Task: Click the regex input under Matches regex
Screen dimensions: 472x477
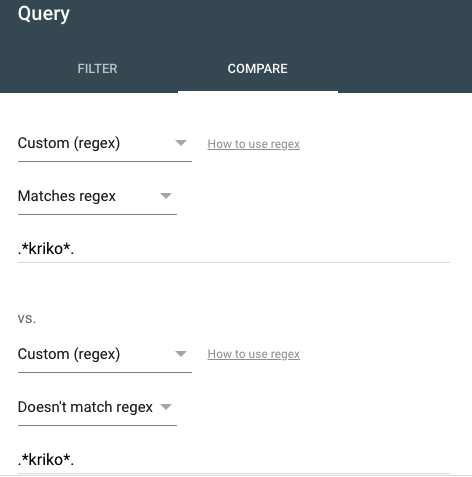Action: pyautogui.click(x=234, y=249)
